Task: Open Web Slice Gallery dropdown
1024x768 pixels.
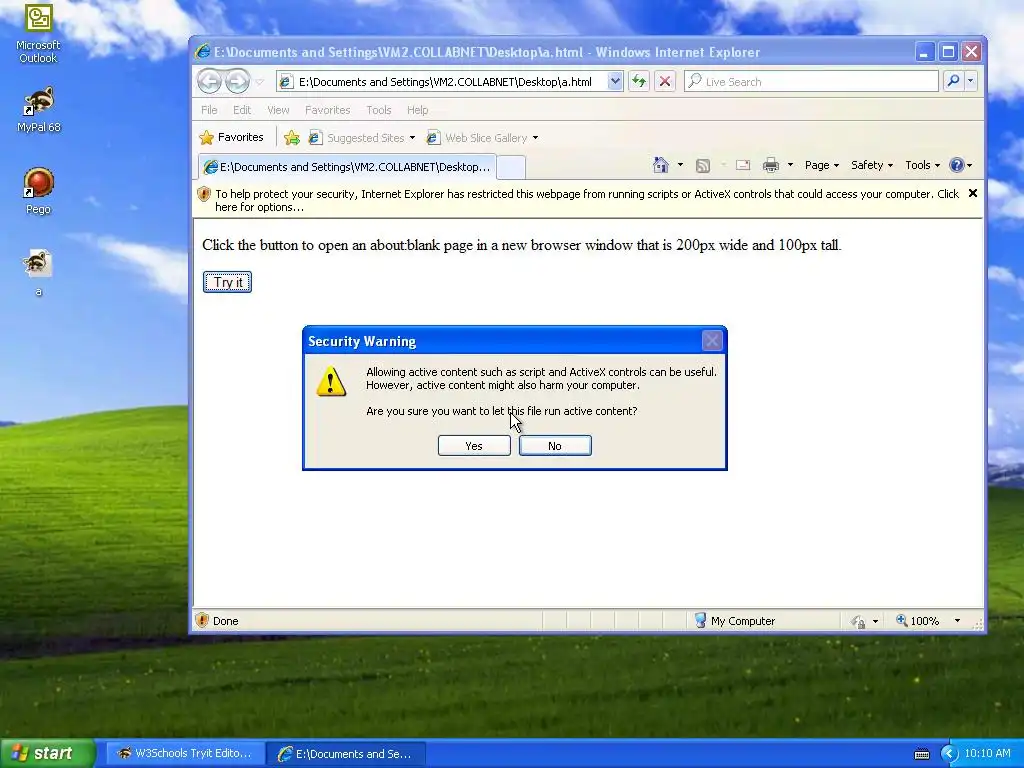Action: pyautogui.click(x=482, y=138)
